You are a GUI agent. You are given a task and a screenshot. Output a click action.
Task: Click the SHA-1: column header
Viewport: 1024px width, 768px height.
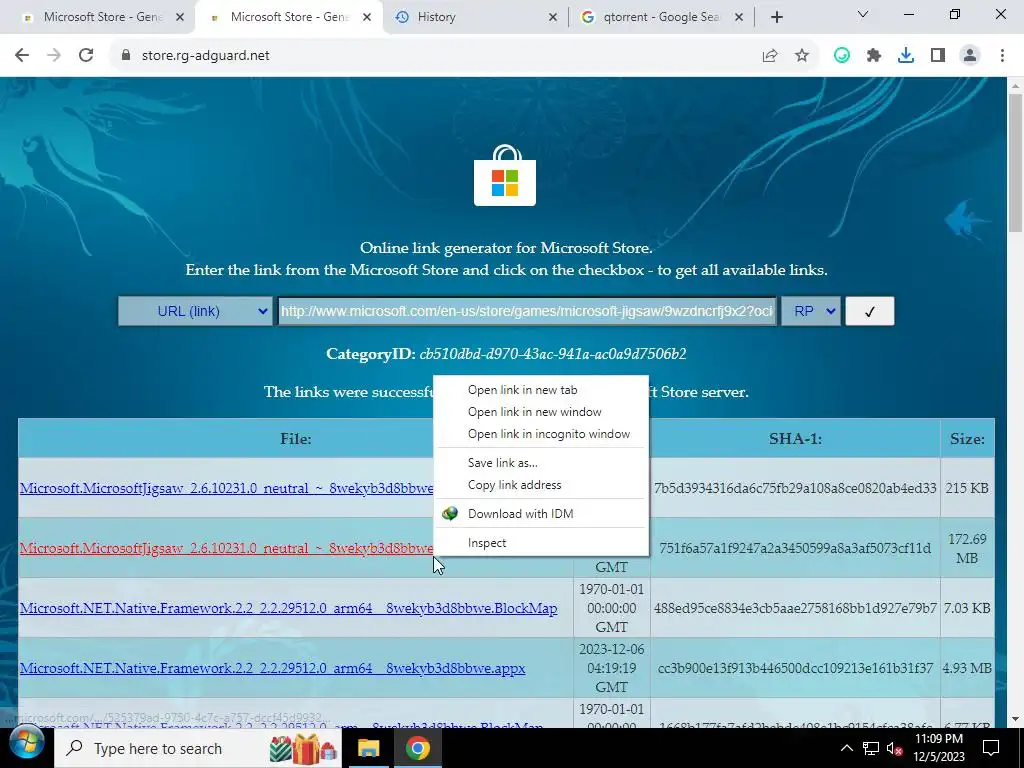click(795, 439)
